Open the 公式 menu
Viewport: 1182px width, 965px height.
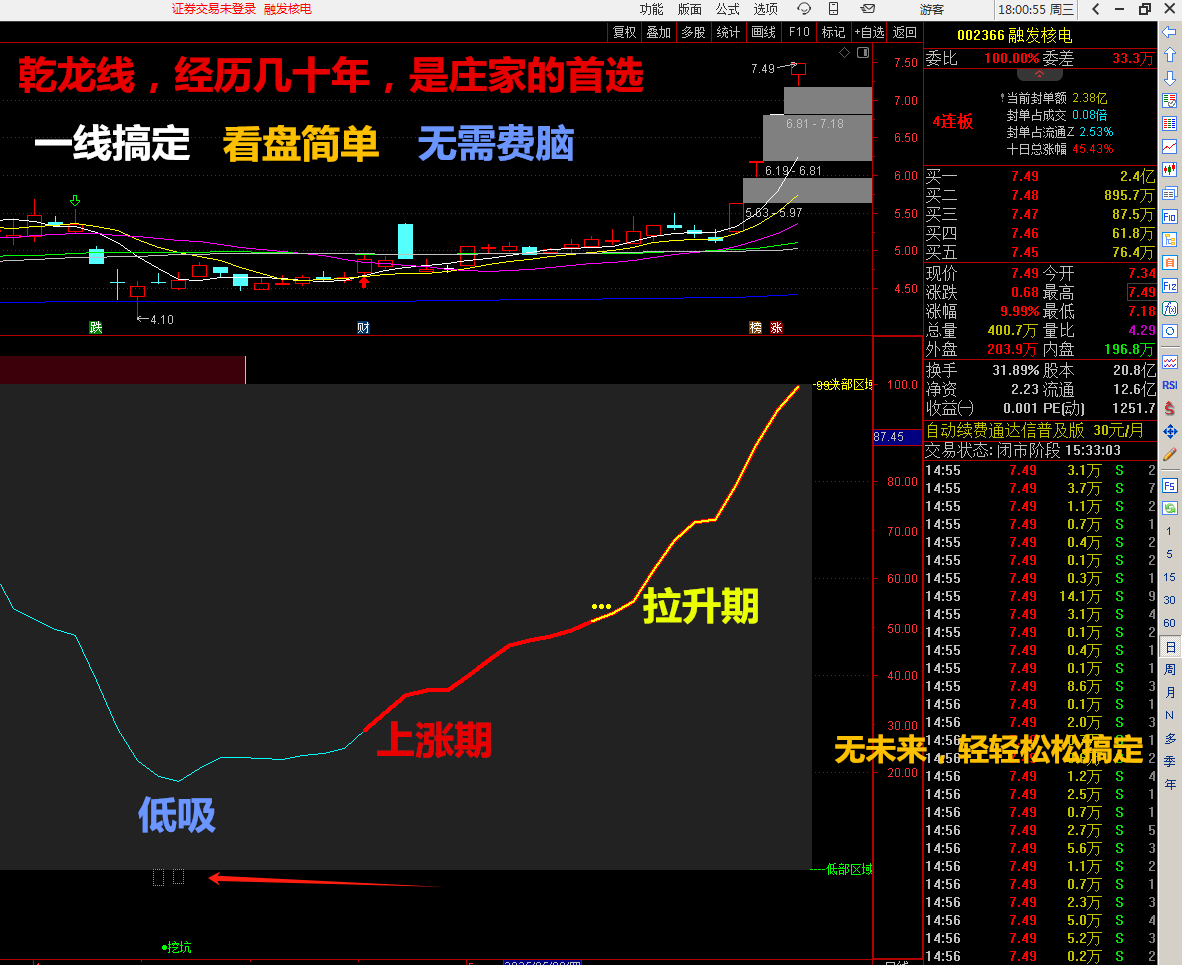[727, 9]
